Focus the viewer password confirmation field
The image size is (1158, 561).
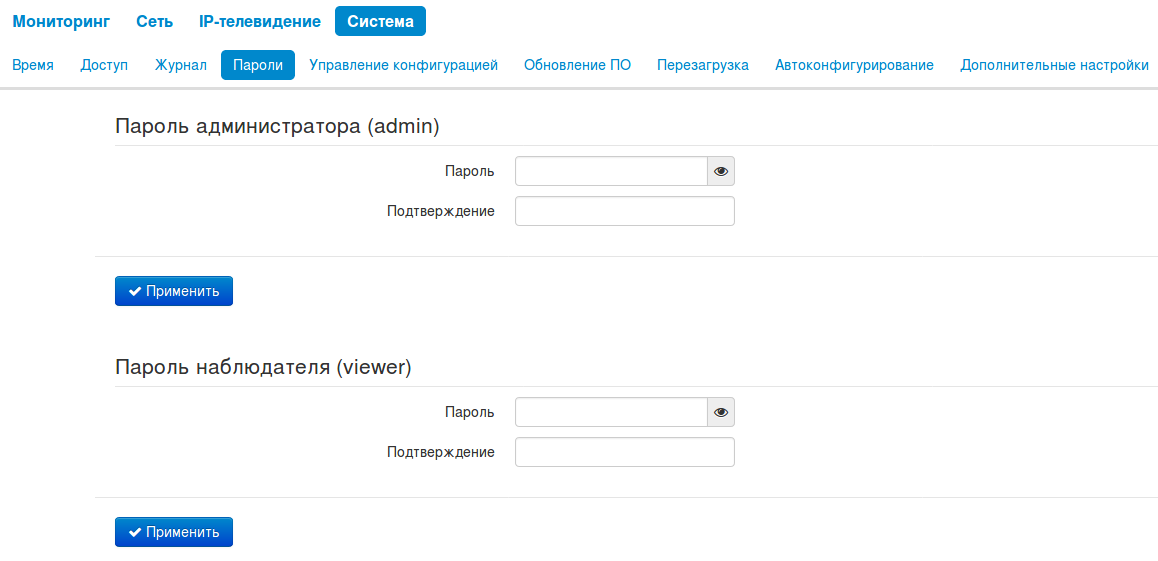click(x=624, y=452)
